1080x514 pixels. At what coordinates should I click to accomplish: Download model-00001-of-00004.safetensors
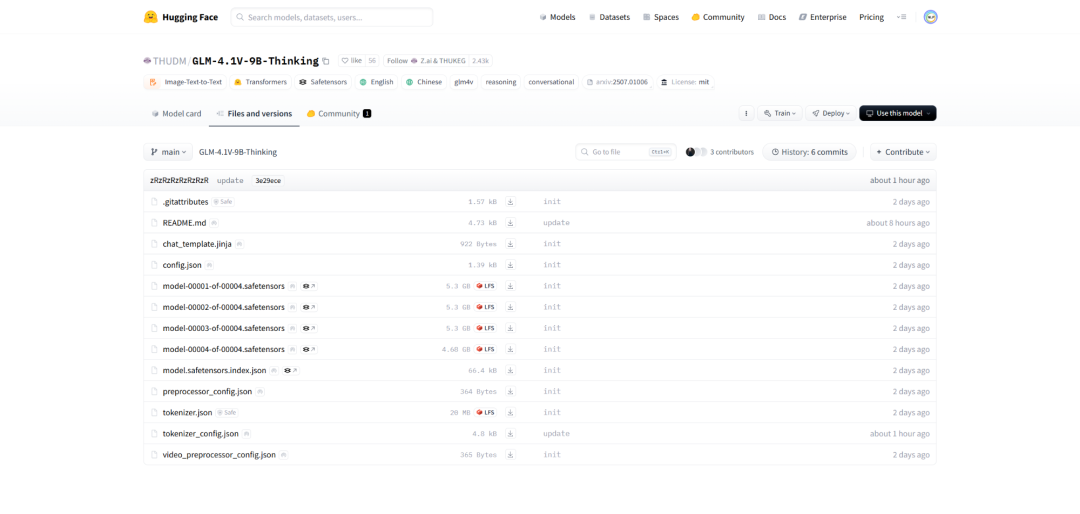(510, 286)
